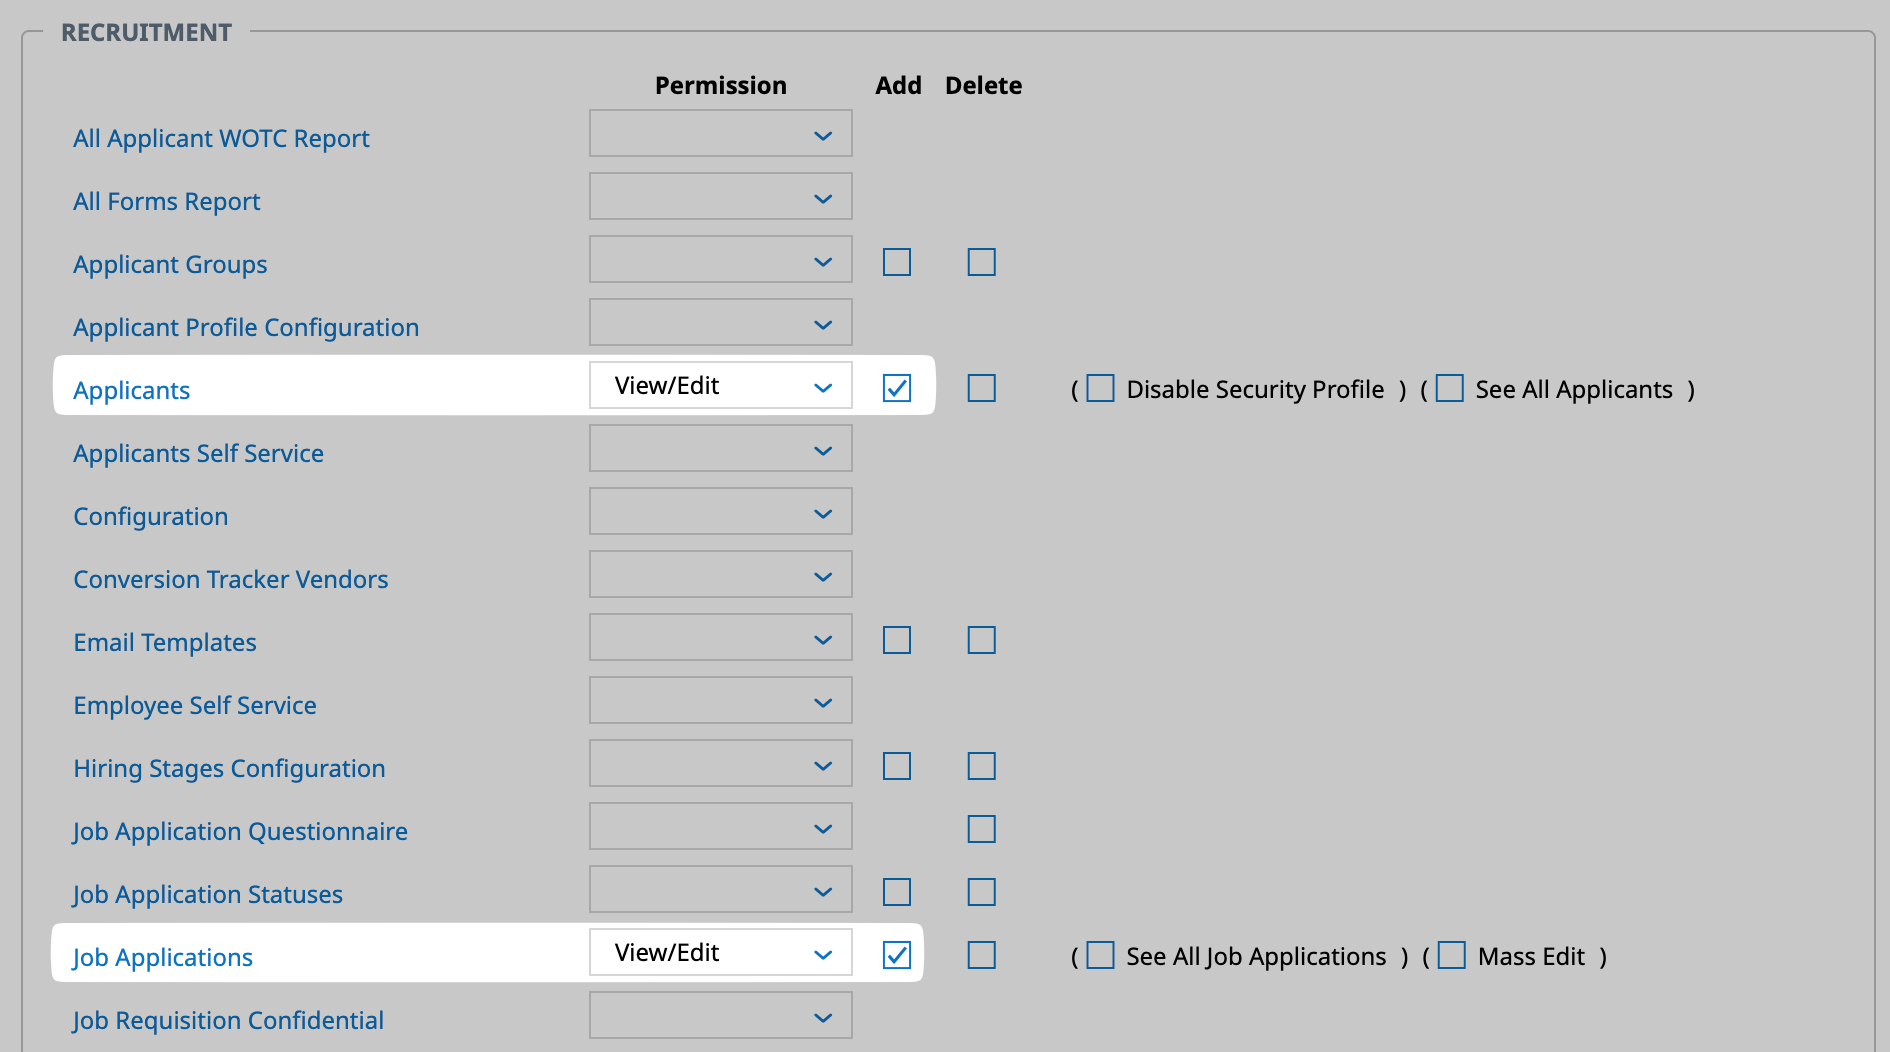1890x1052 pixels.
Task: Check the See All Job Applications box
Action: (1100, 955)
